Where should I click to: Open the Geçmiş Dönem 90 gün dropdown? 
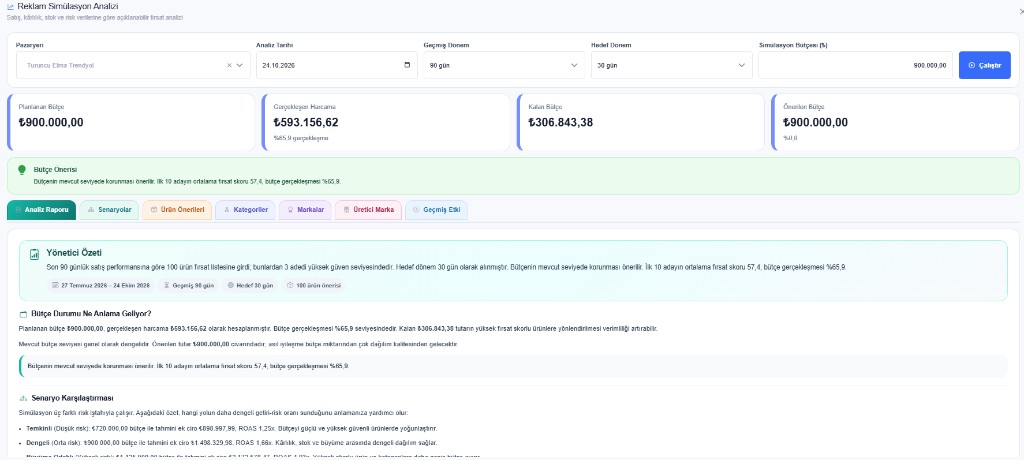coord(502,65)
